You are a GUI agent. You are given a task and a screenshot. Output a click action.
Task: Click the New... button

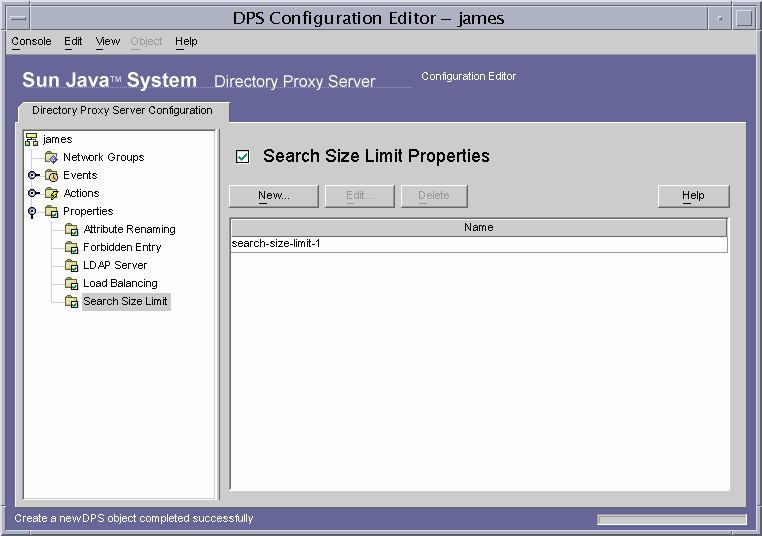click(274, 196)
